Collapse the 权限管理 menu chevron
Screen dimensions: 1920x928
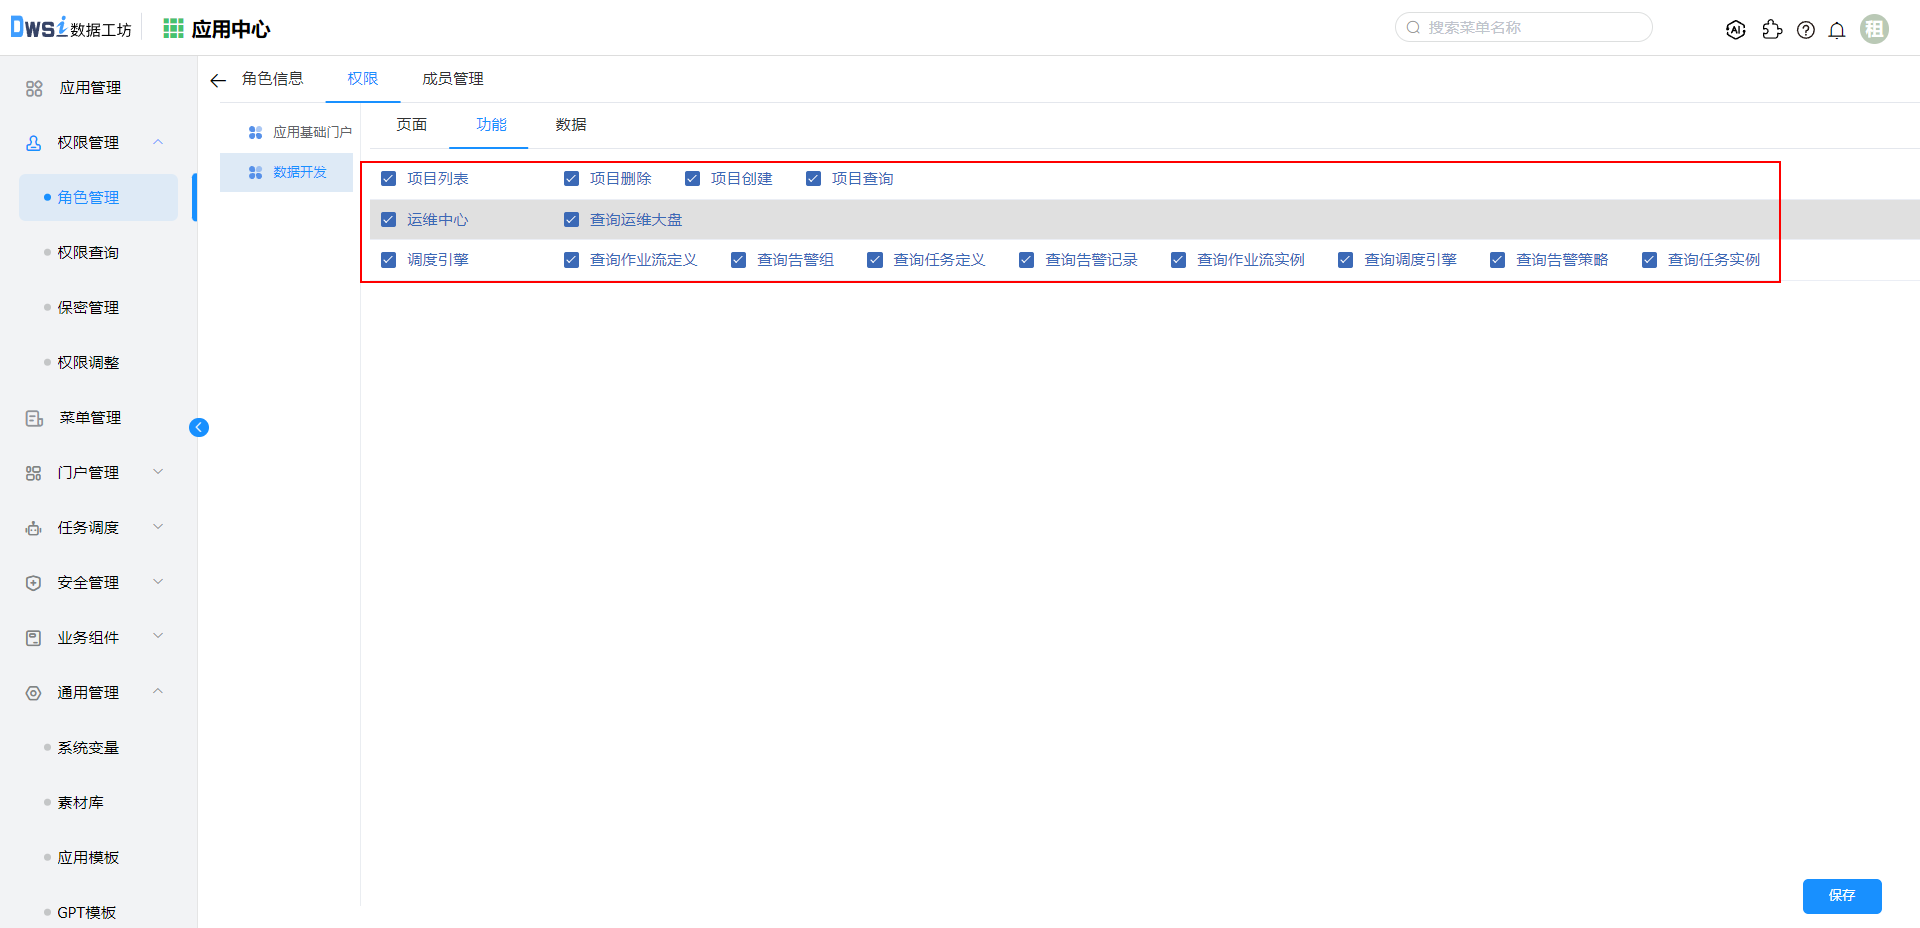coord(158,142)
